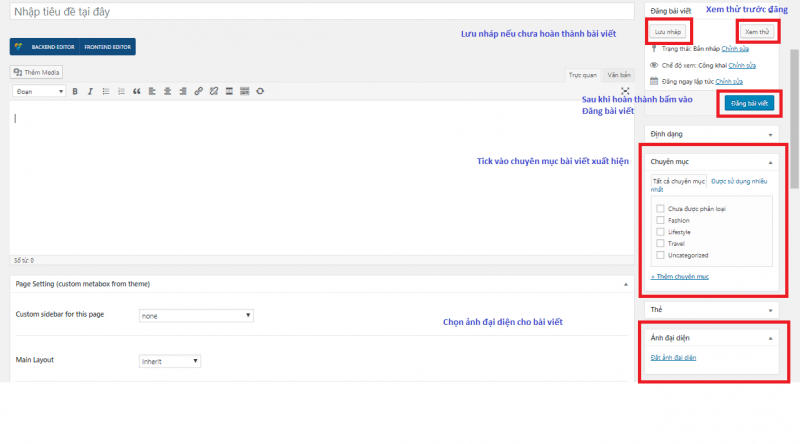Apply italic formatting
The image size is (800, 444).
coord(89,91)
